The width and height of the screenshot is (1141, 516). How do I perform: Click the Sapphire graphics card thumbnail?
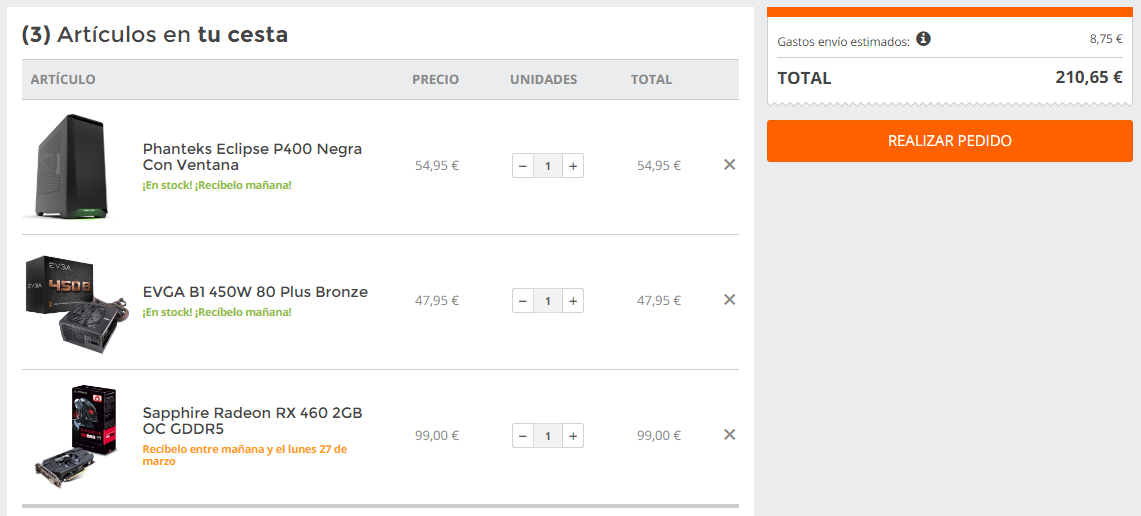pos(76,435)
